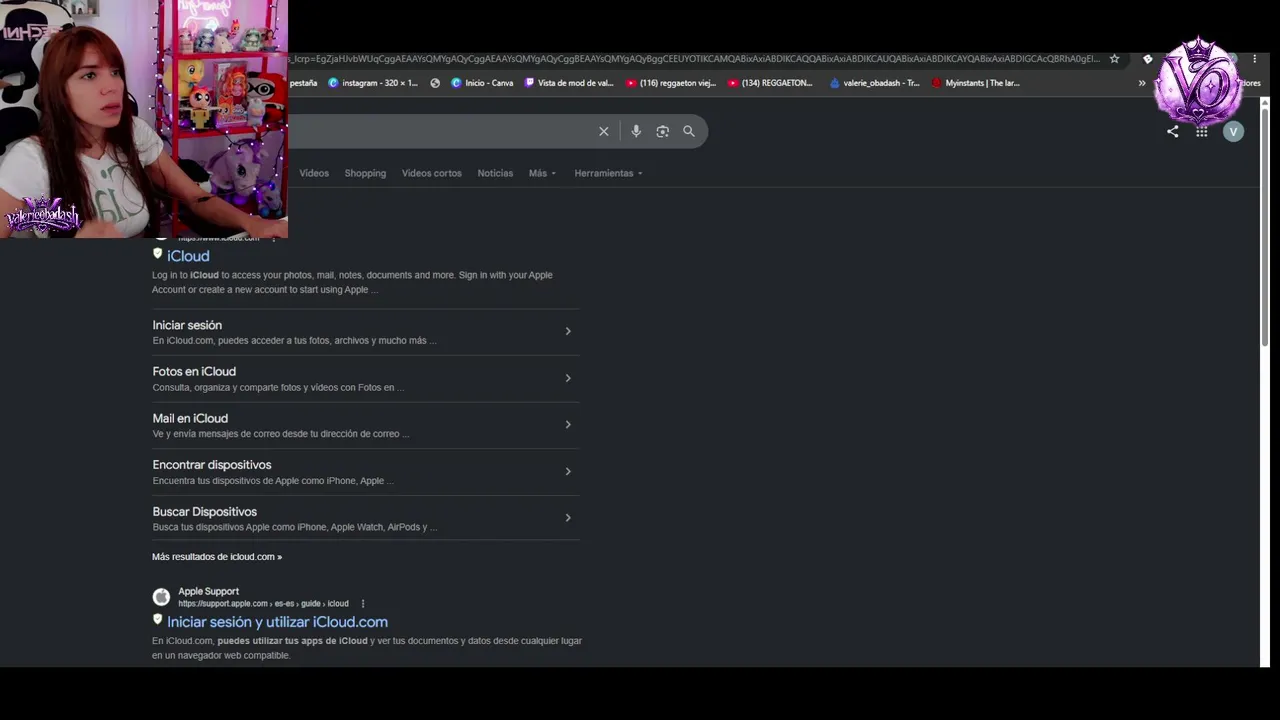Screen dimensions: 1280x720
Task: Open the (134) REGGAETON bookmark
Action: pyautogui.click(x=770, y=83)
